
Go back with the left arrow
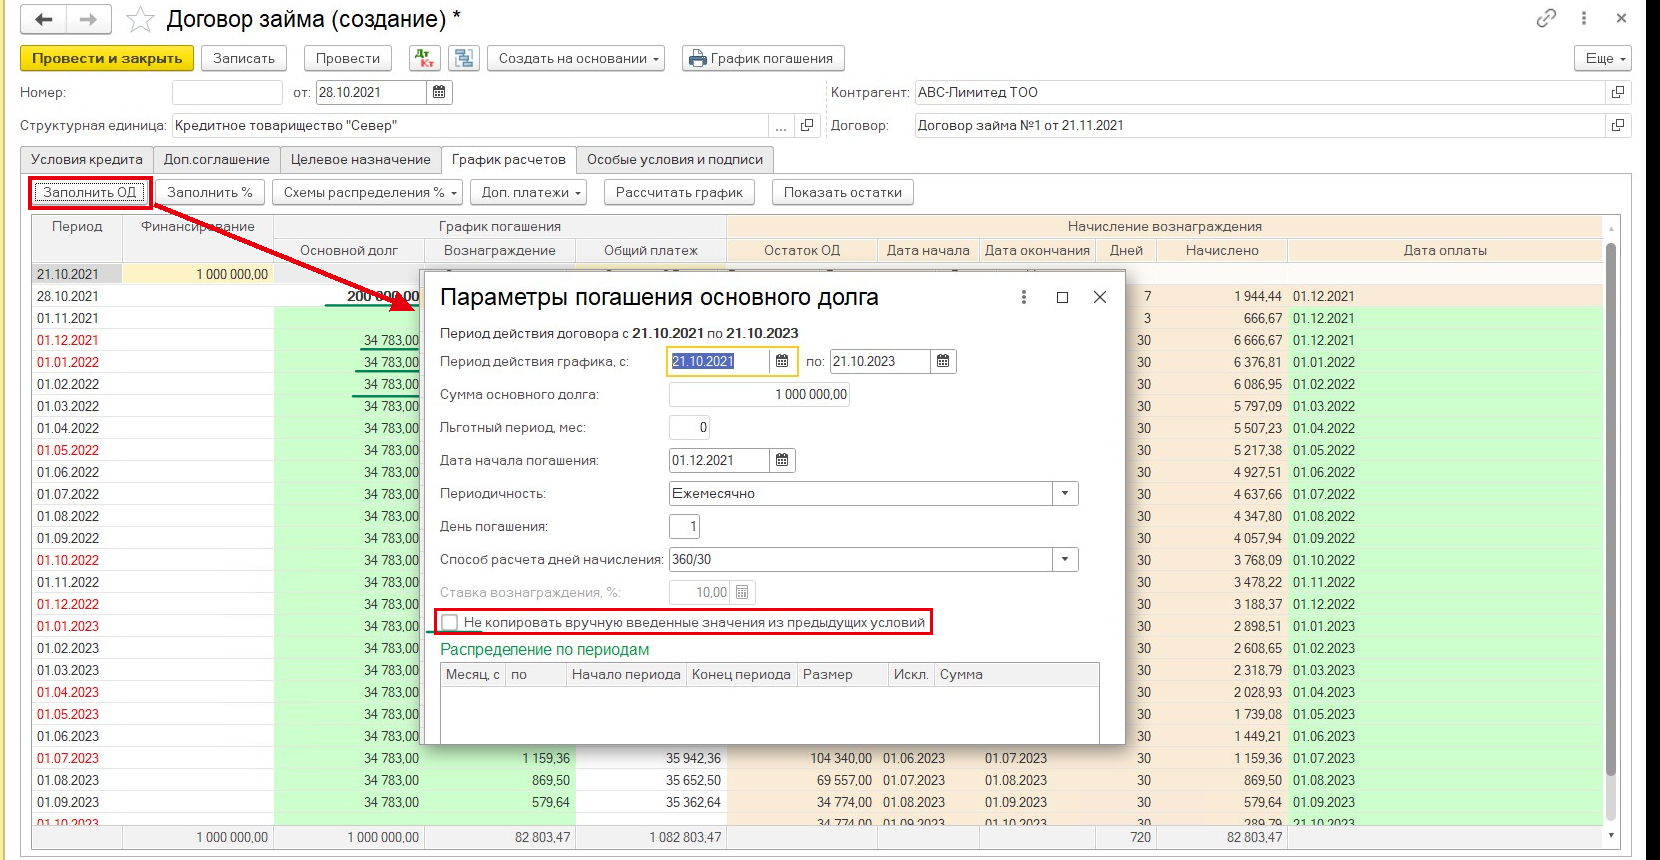[x=44, y=19]
